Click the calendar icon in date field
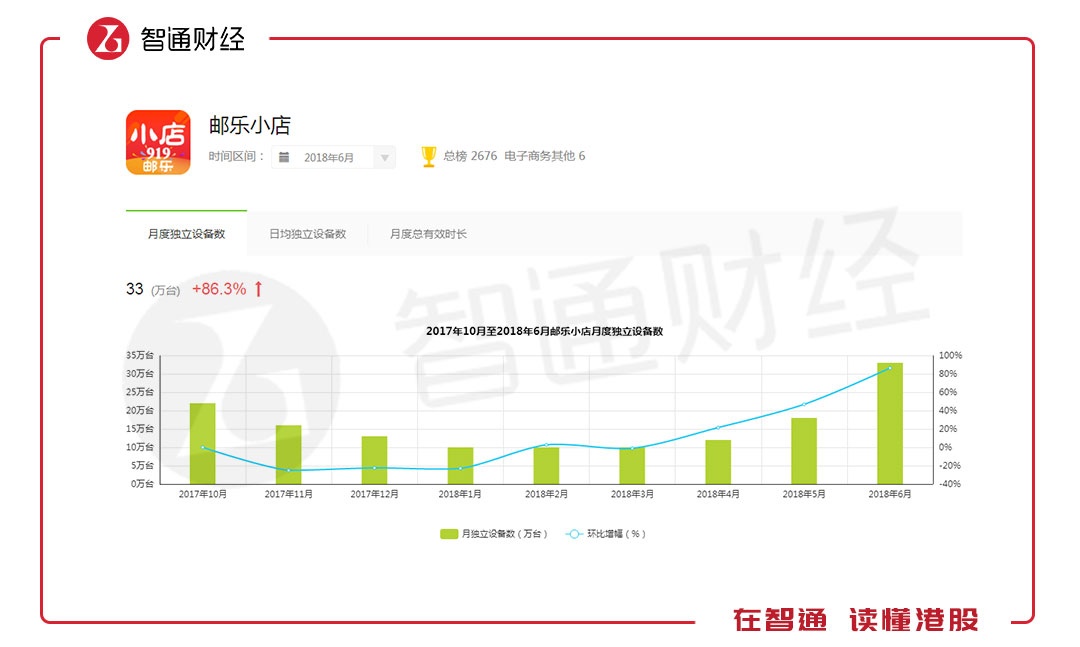This screenshot has height=647, width=1080. click(x=284, y=157)
